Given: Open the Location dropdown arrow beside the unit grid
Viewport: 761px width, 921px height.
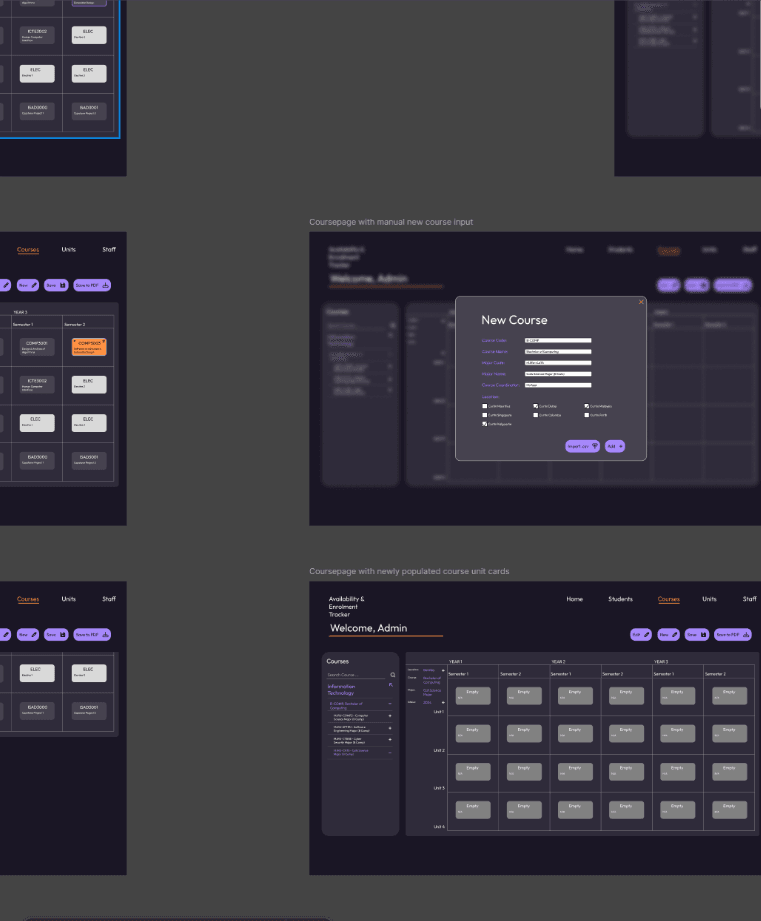Looking at the screenshot, I should click(x=443, y=670).
